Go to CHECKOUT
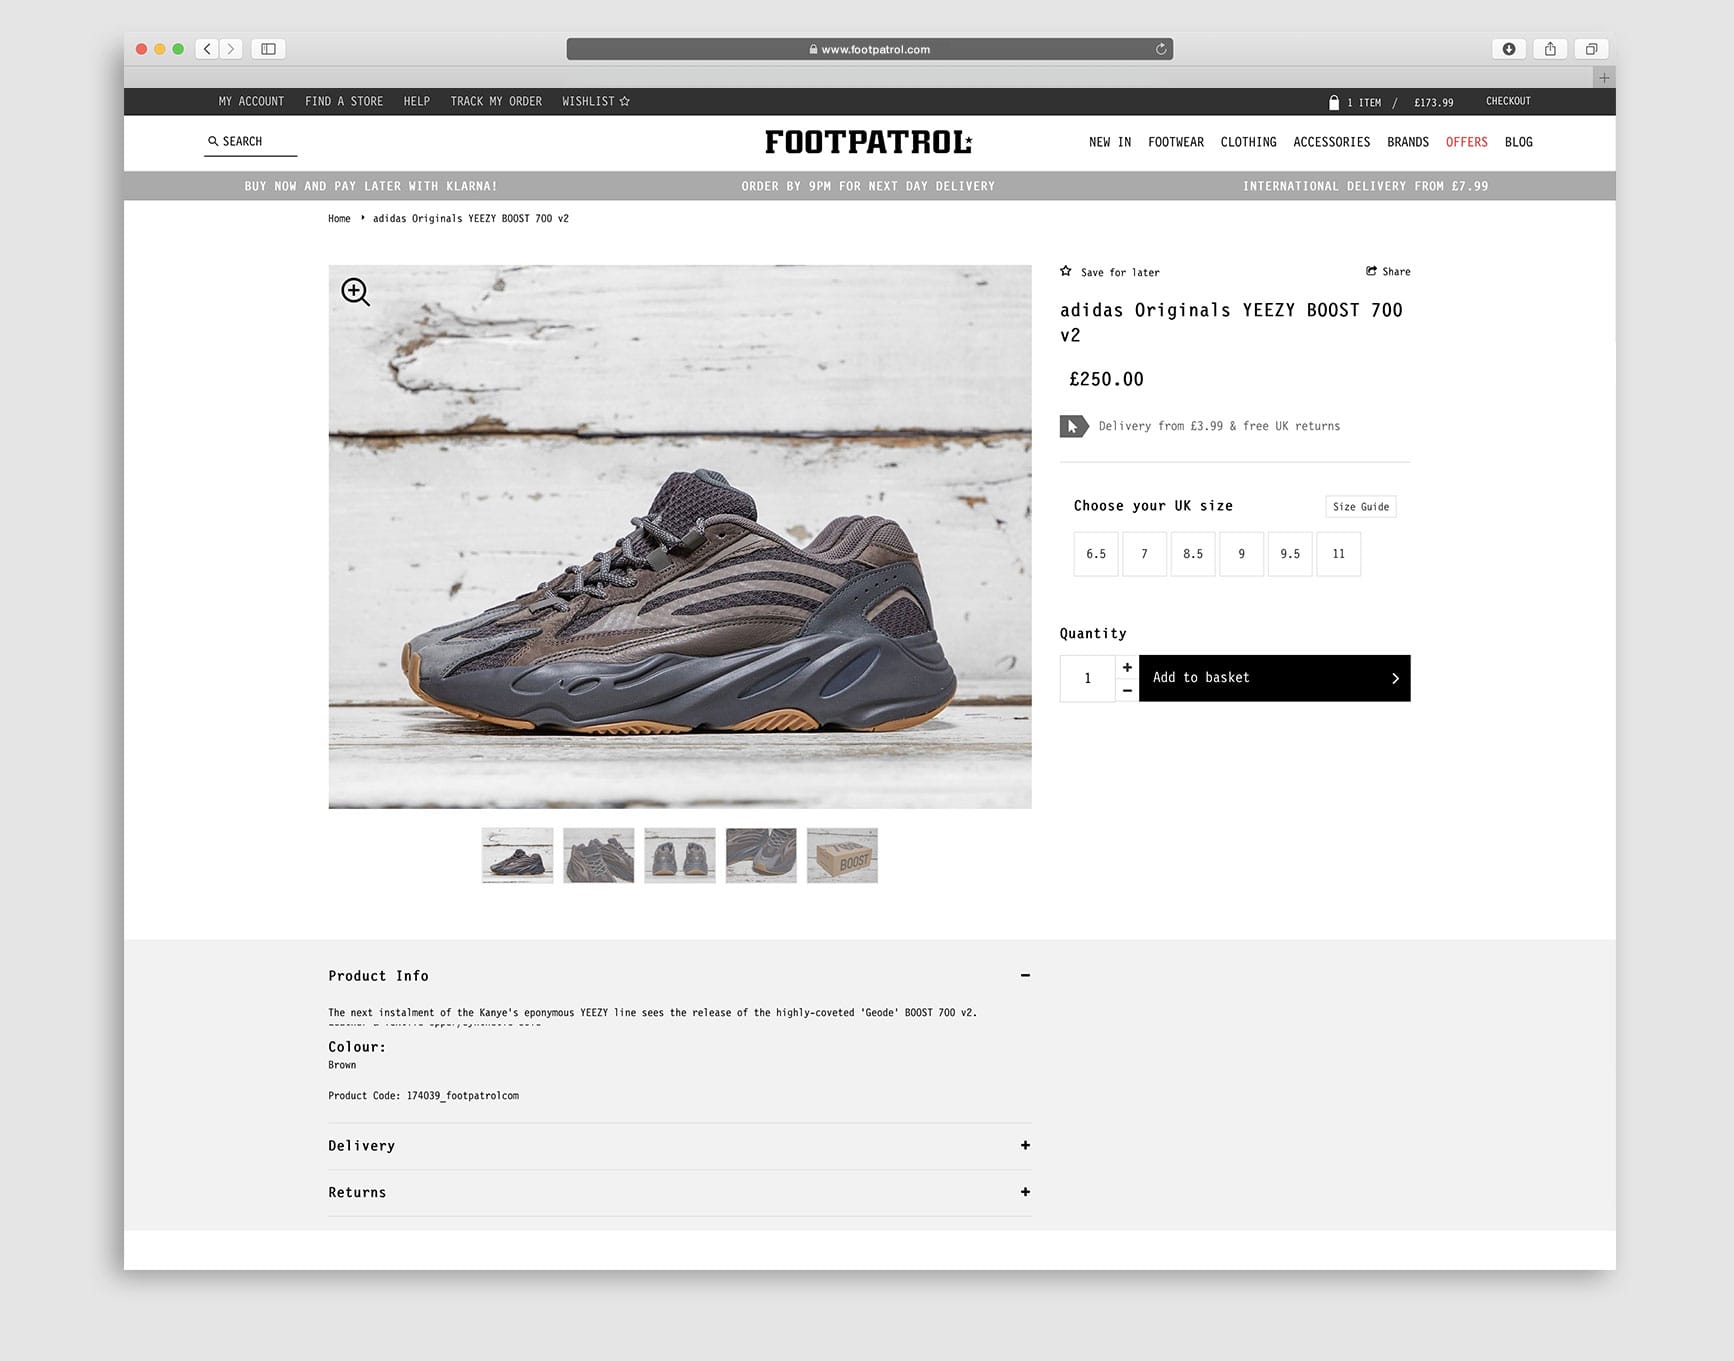The height and width of the screenshot is (1361, 1734). tap(1508, 101)
